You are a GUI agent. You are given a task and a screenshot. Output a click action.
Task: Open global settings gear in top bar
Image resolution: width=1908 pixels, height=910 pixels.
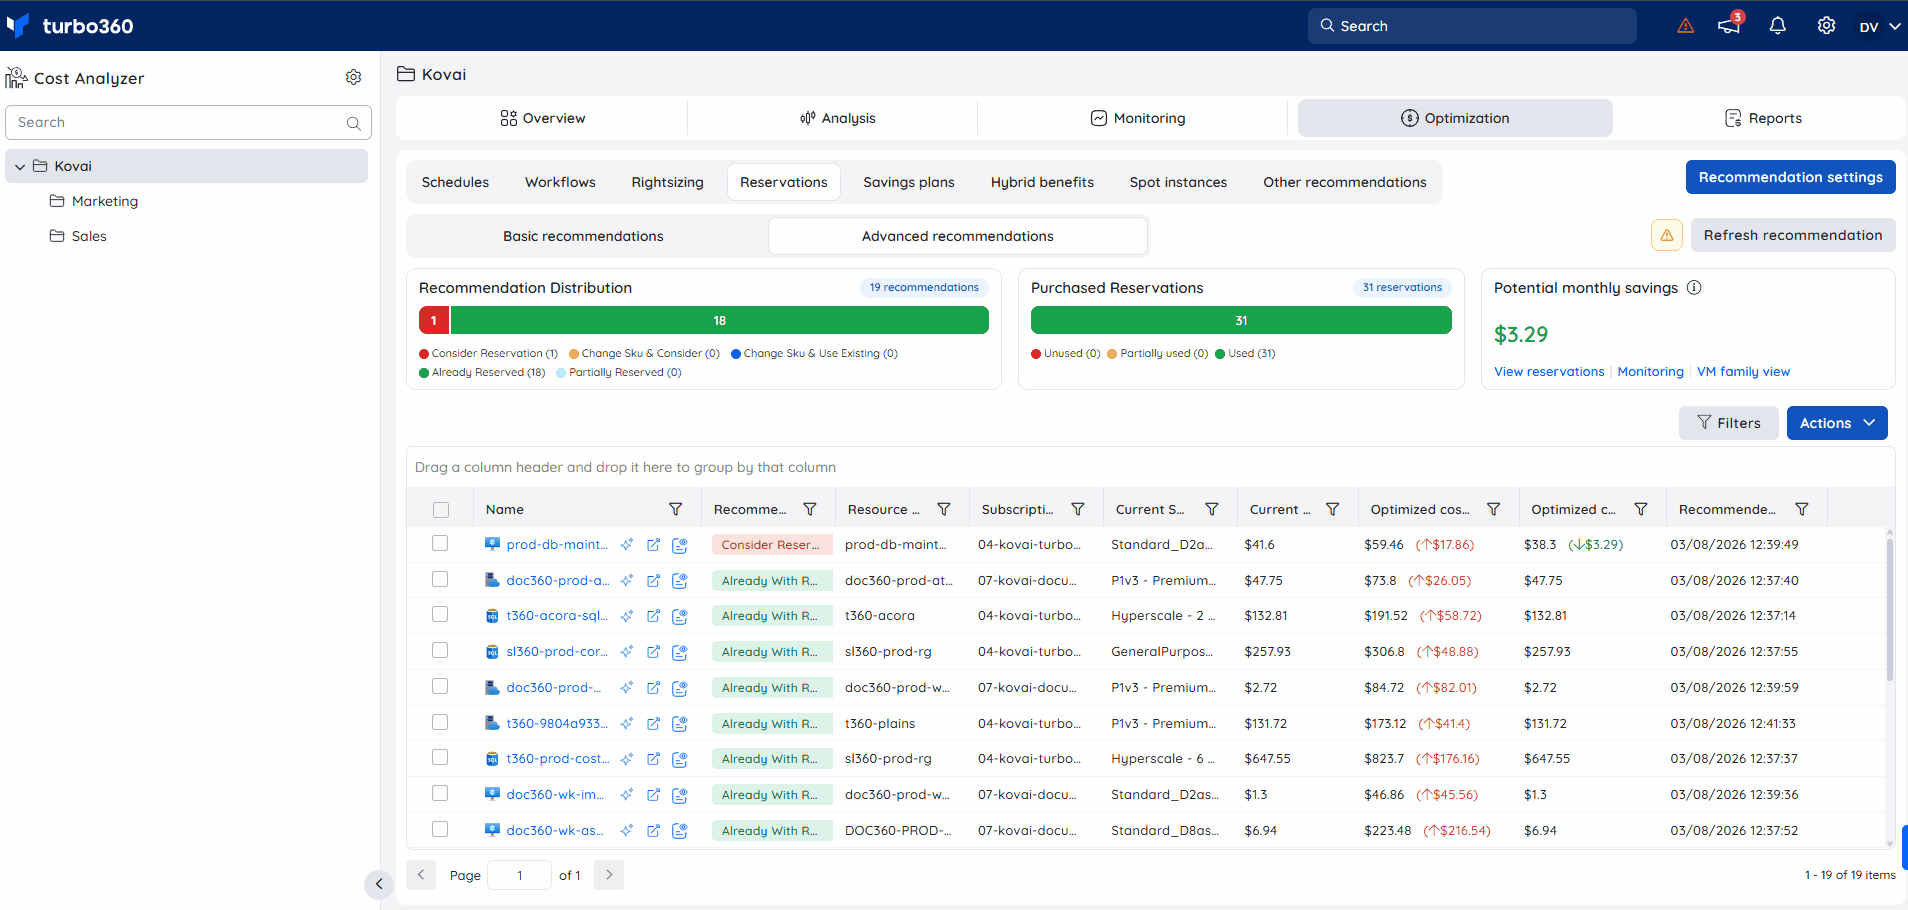1826,26
